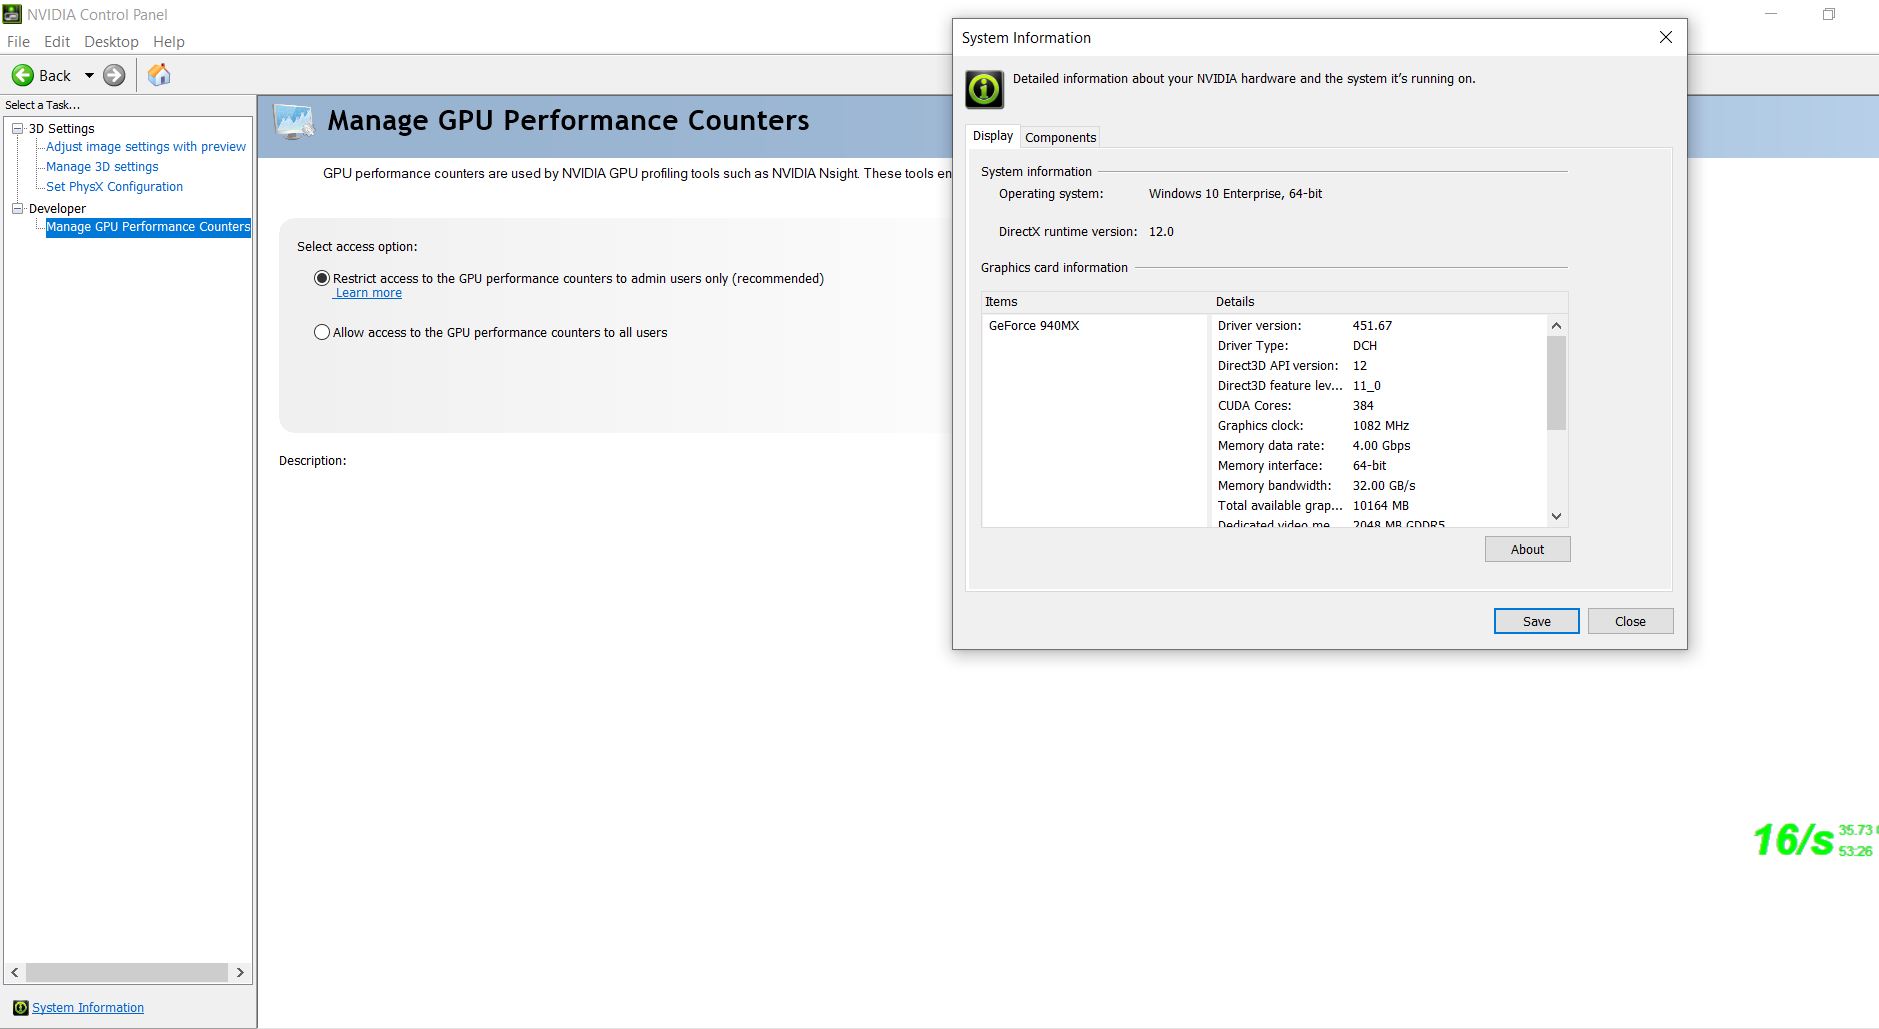Restore down the NVIDIA Control Panel window

point(1829,14)
